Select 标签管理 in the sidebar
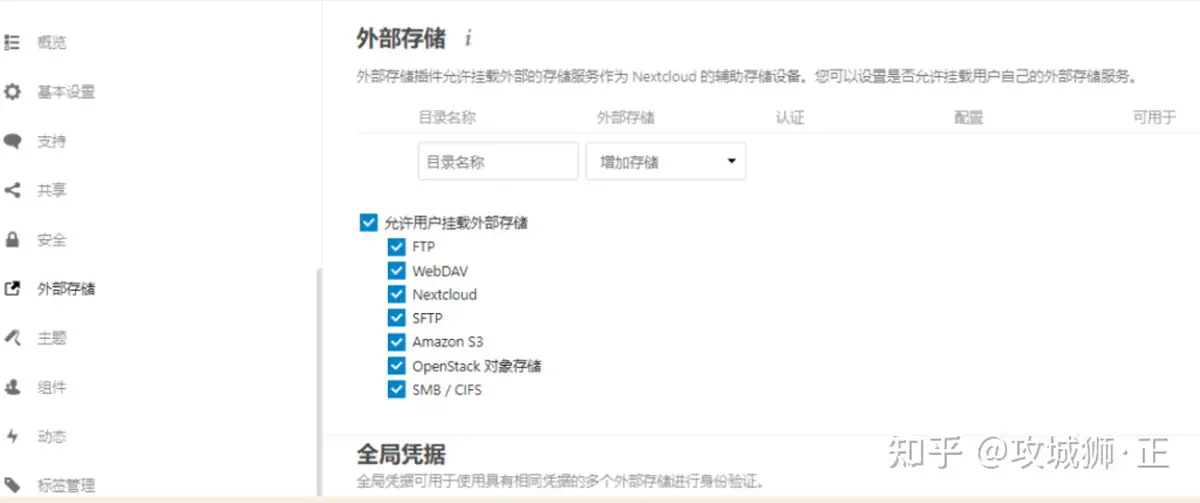Image resolution: width=1200 pixels, height=503 pixels. click(66, 485)
